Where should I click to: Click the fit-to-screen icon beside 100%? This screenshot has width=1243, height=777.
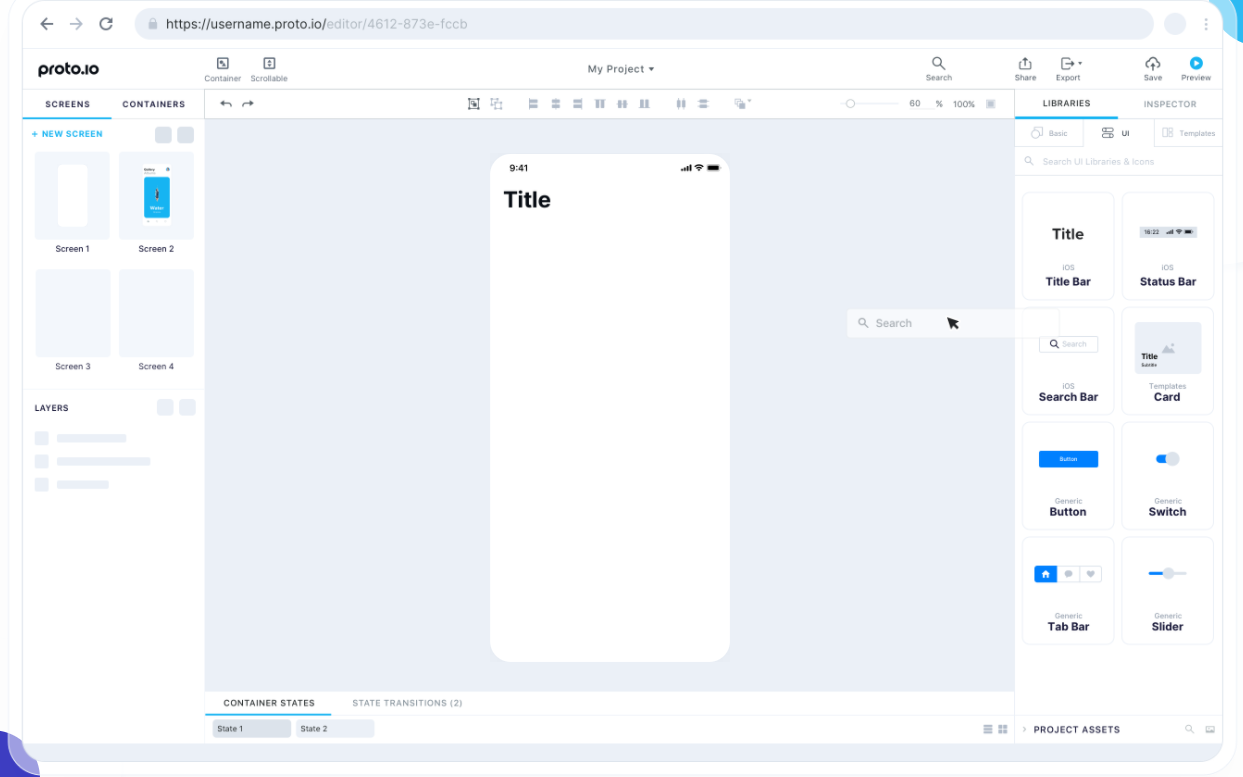991,104
